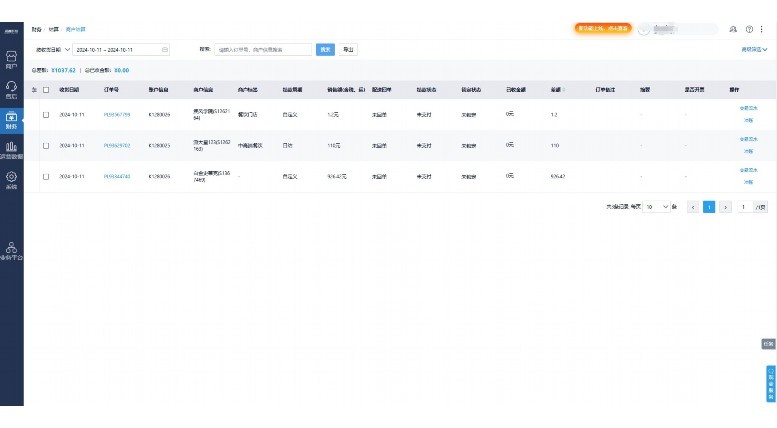The height and width of the screenshot is (428, 777).
Task: Click the first breadcrumb item at top
Action: pos(36,29)
